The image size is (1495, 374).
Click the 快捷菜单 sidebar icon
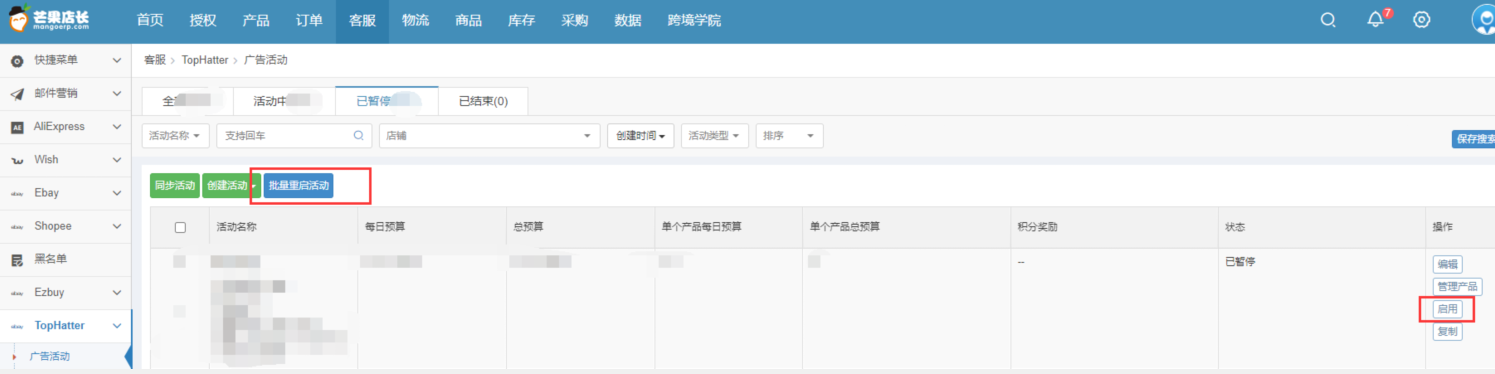tap(17, 61)
